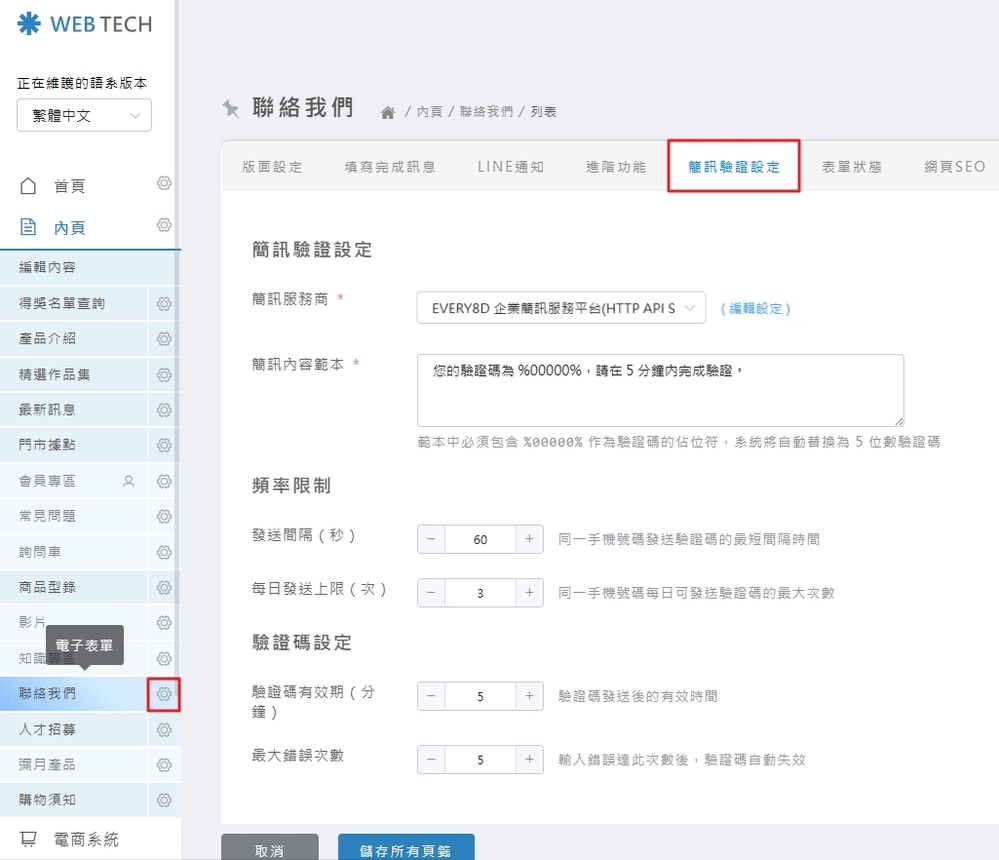Click the gear icon beside 聯絡我們
Viewport: 999px width, 860px height.
164,694
